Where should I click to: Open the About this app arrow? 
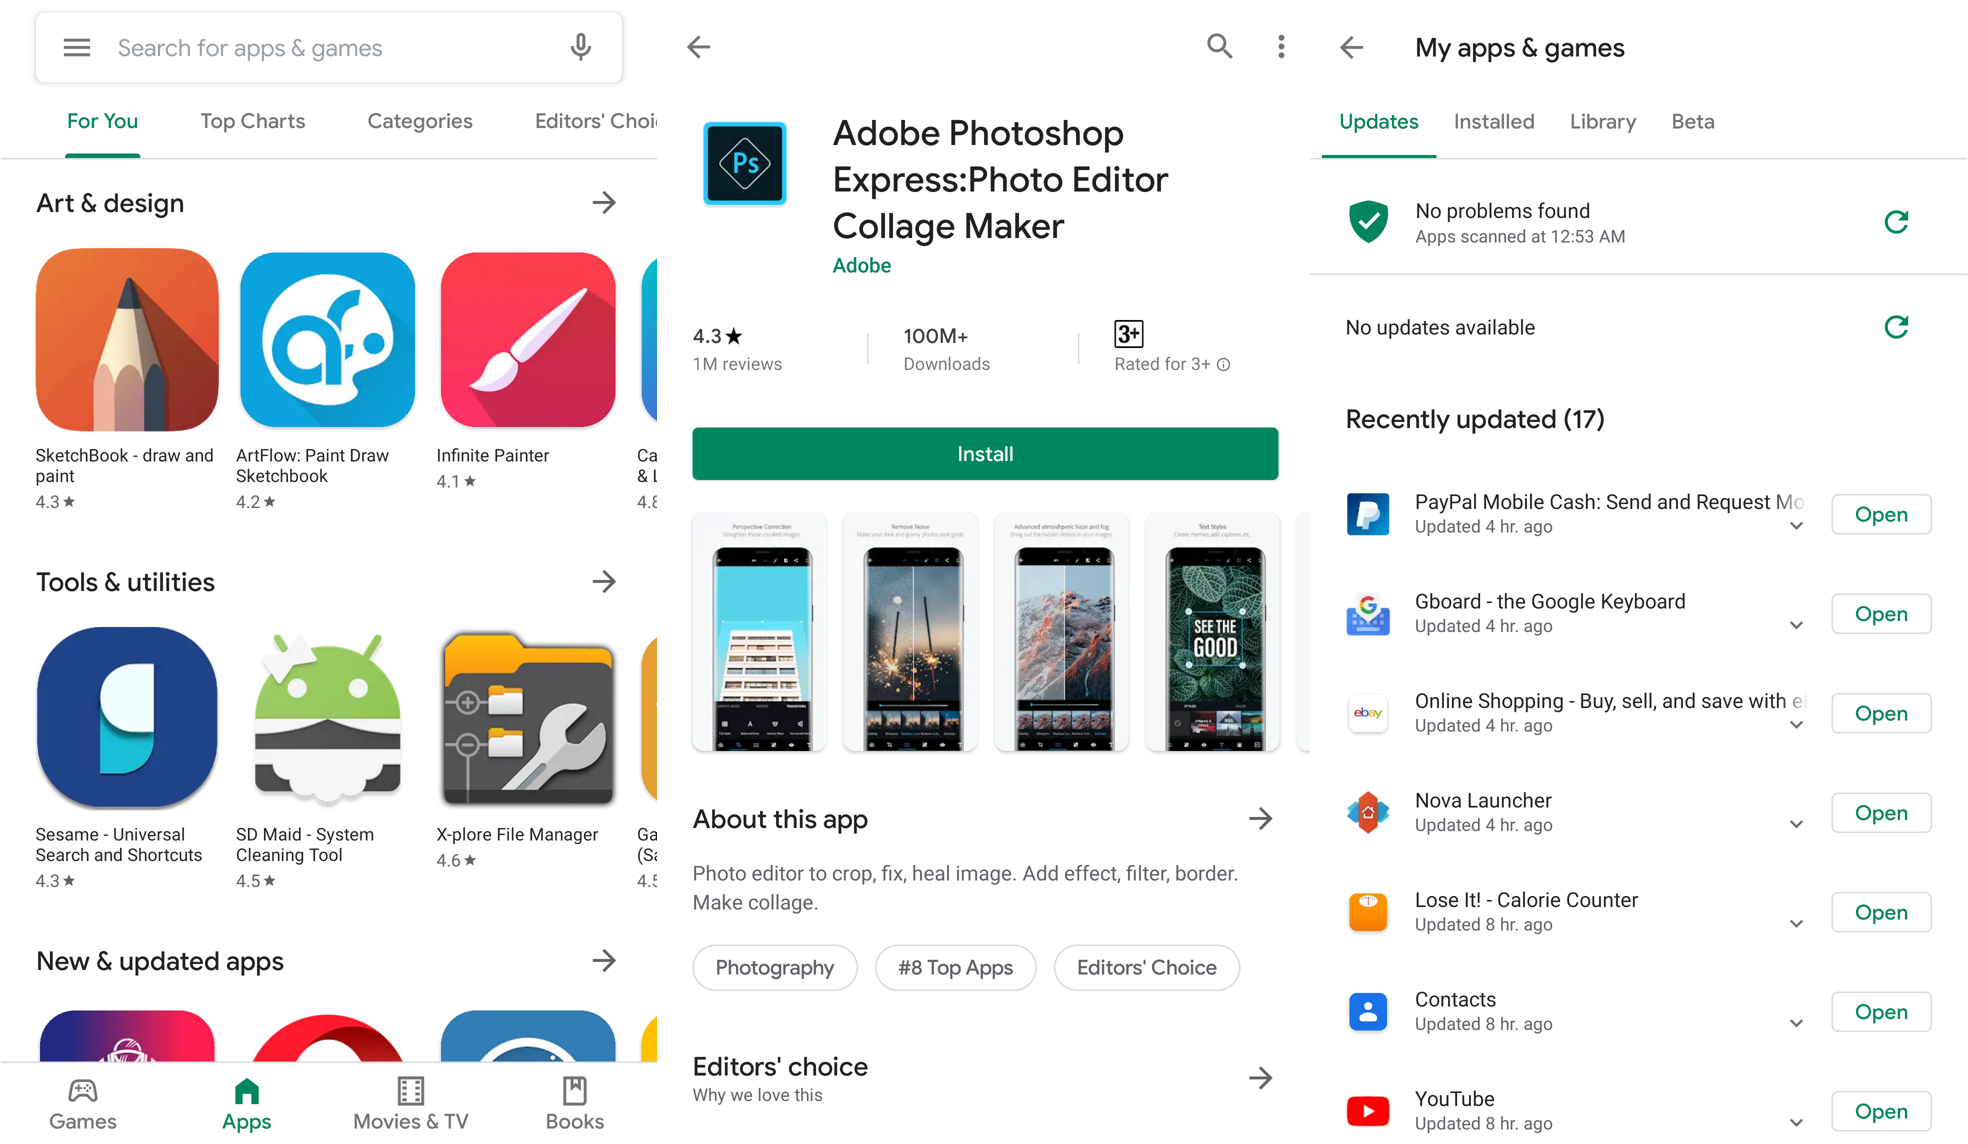click(1260, 819)
